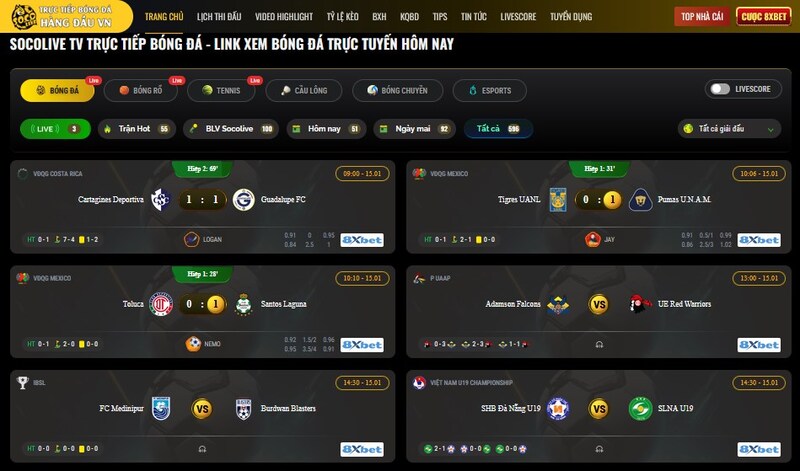This screenshot has height=471, width=800.
Task: Click 8Xbet banner in Cartagines match card
Action: [362, 240]
